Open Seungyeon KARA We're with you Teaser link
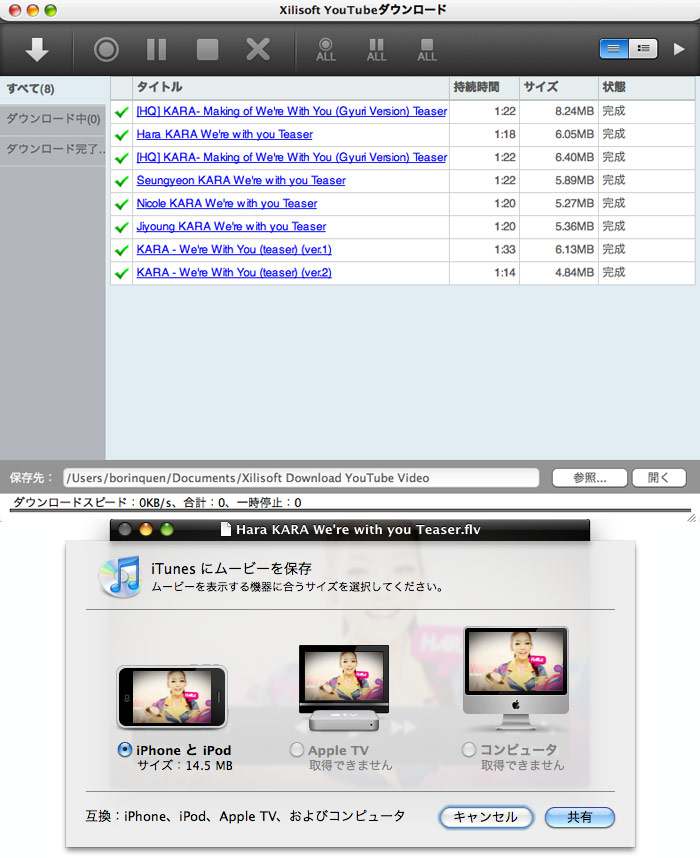Viewport: 700px width, 858px height. click(x=241, y=180)
